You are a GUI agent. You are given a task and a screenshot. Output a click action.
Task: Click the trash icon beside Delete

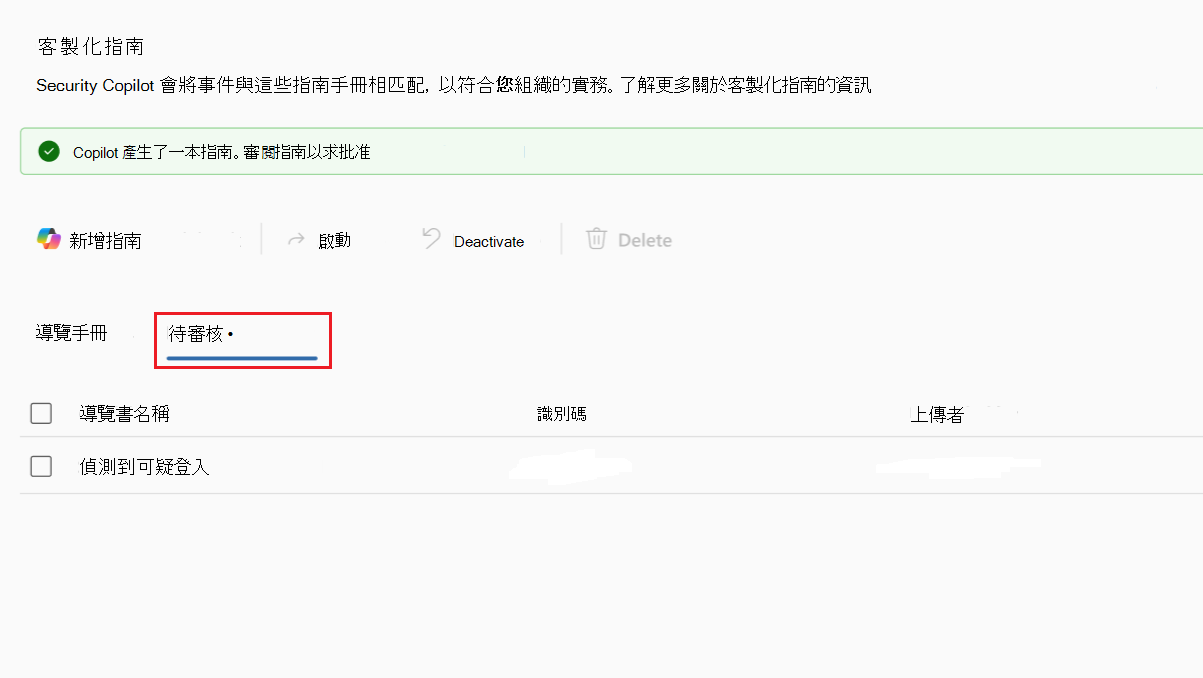596,239
